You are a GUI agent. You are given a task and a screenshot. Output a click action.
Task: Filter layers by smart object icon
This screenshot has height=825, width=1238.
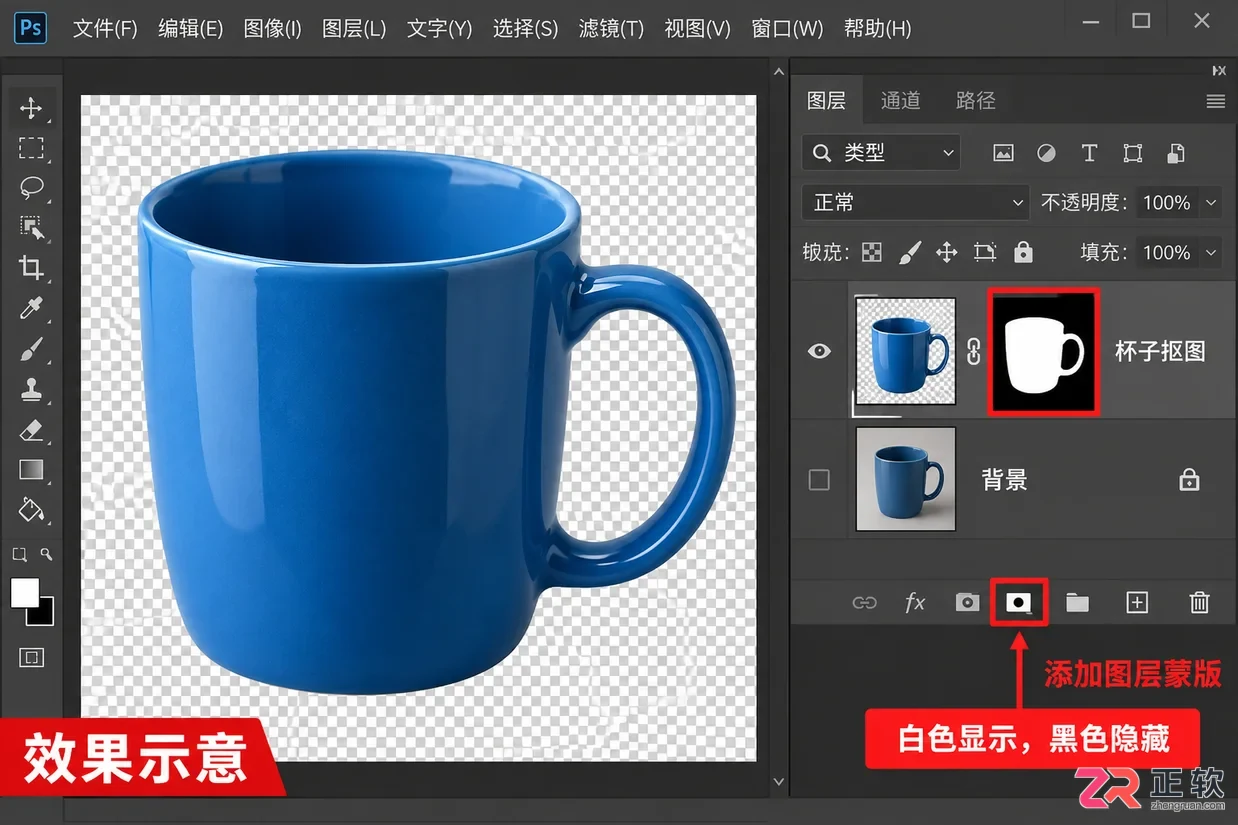1176,153
